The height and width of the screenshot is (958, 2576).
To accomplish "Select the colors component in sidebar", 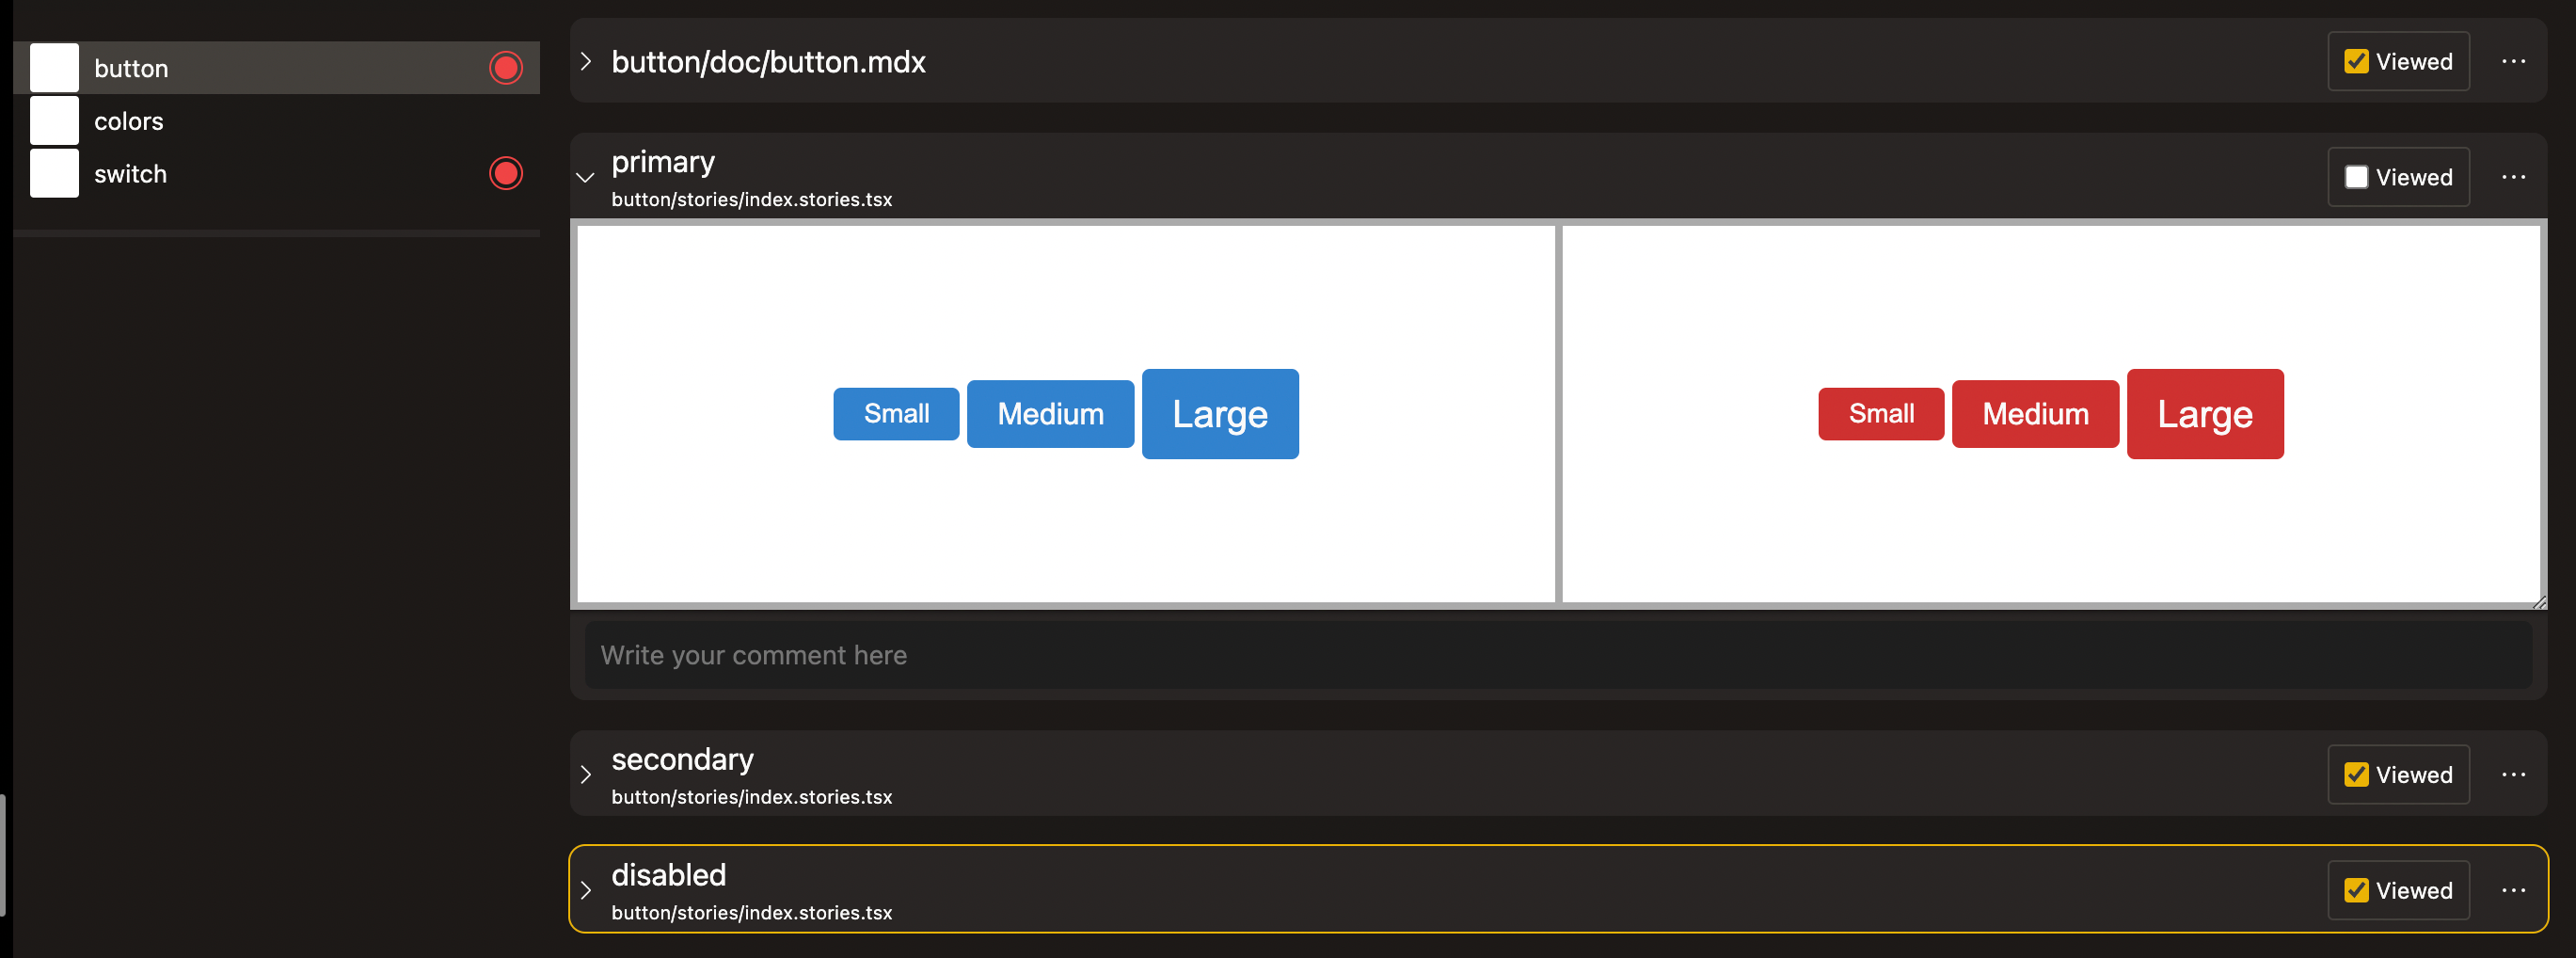I will [x=129, y=121].
